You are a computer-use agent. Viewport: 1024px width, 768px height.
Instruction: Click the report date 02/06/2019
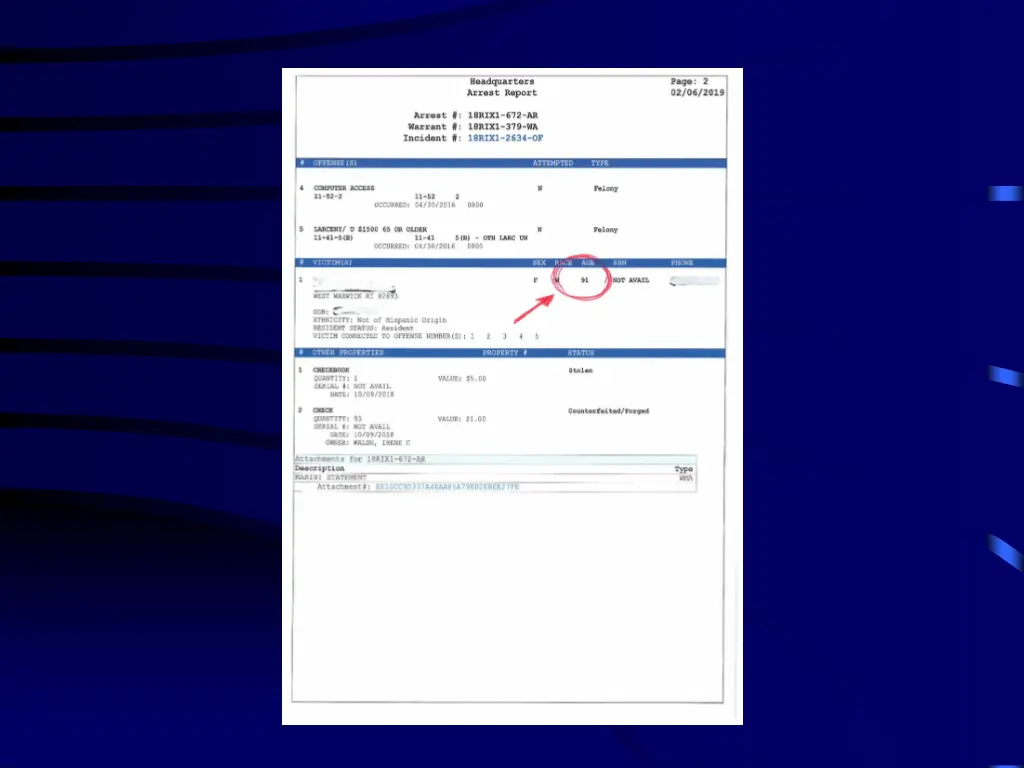coord(697,93)
